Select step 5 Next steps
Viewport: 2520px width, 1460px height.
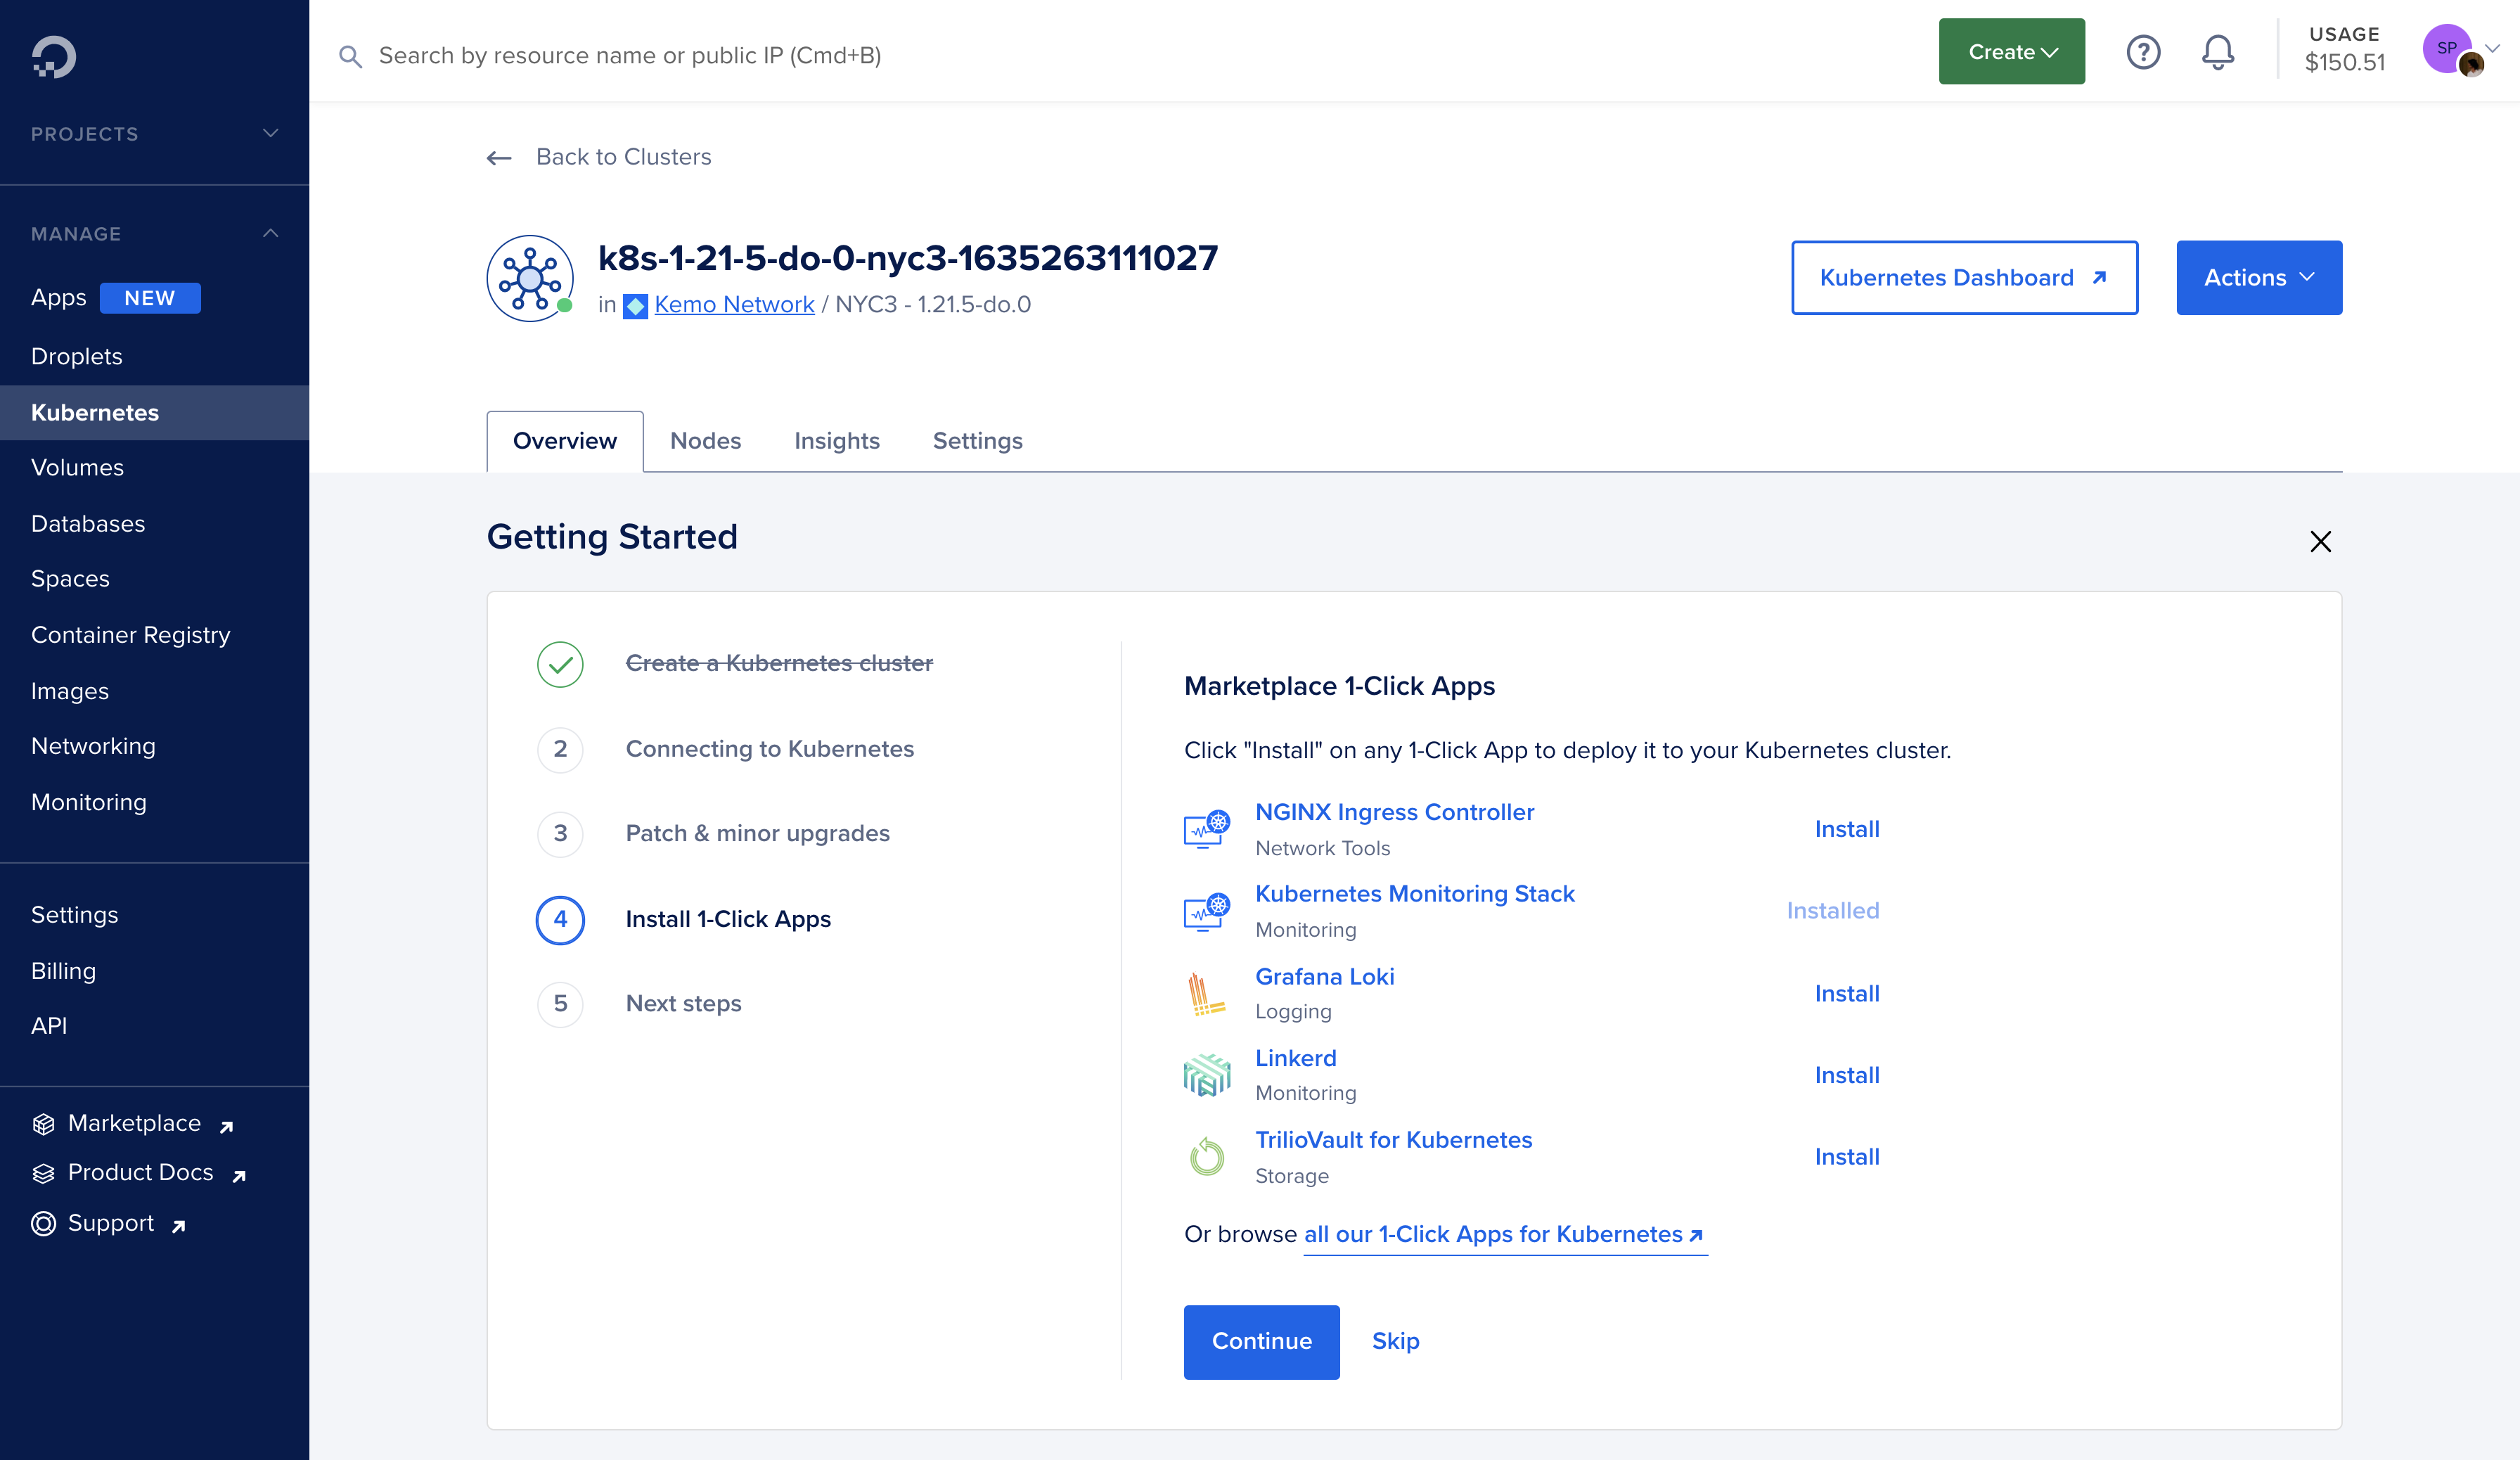coord(683,1003)
